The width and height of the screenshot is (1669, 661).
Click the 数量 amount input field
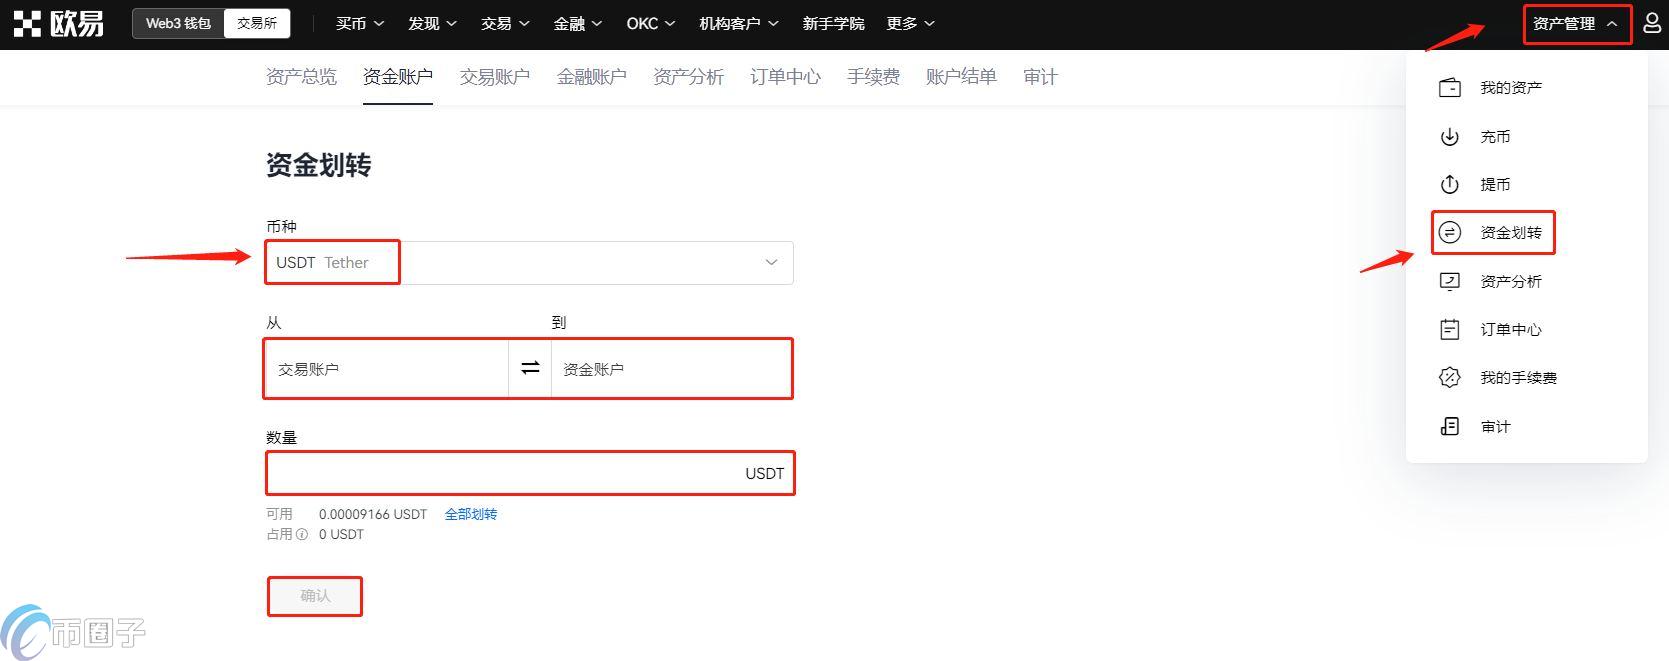530,473
